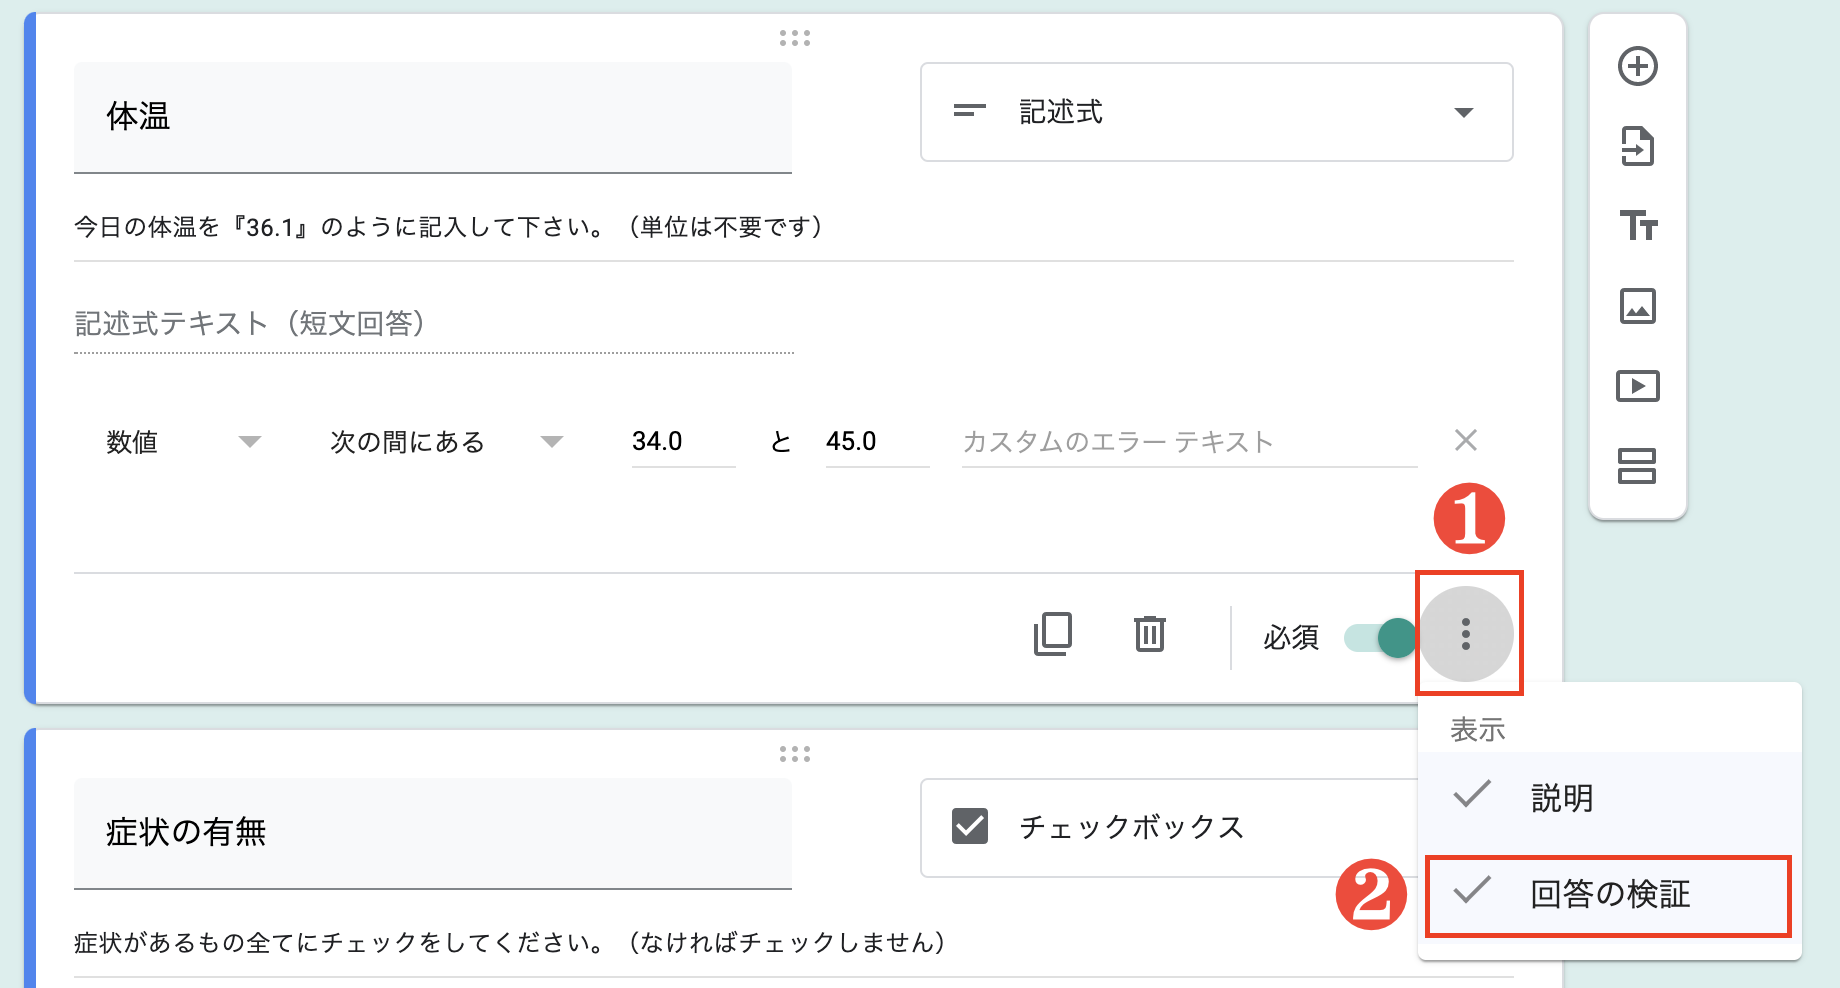
Task: Delete the 体温 question with trash icon
Action: tap(1149, 634)
